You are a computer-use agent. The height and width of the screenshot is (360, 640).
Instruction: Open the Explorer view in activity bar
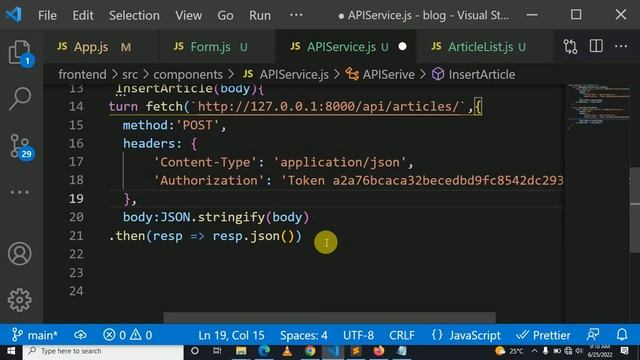(20, 53)
